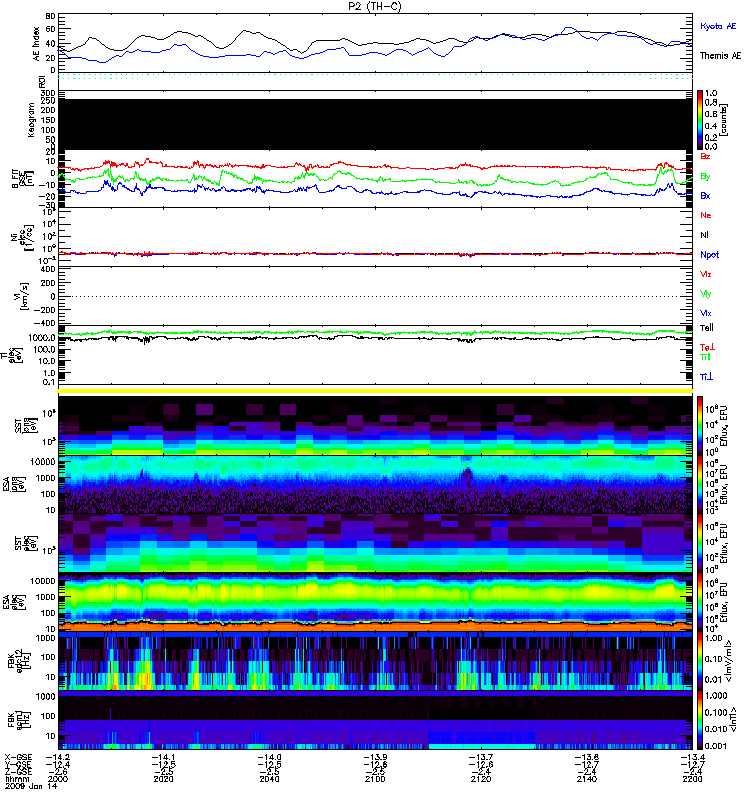750x800 pixels.
Task: Click the SST electron spectrogram panel
Action: coord(375,543)
